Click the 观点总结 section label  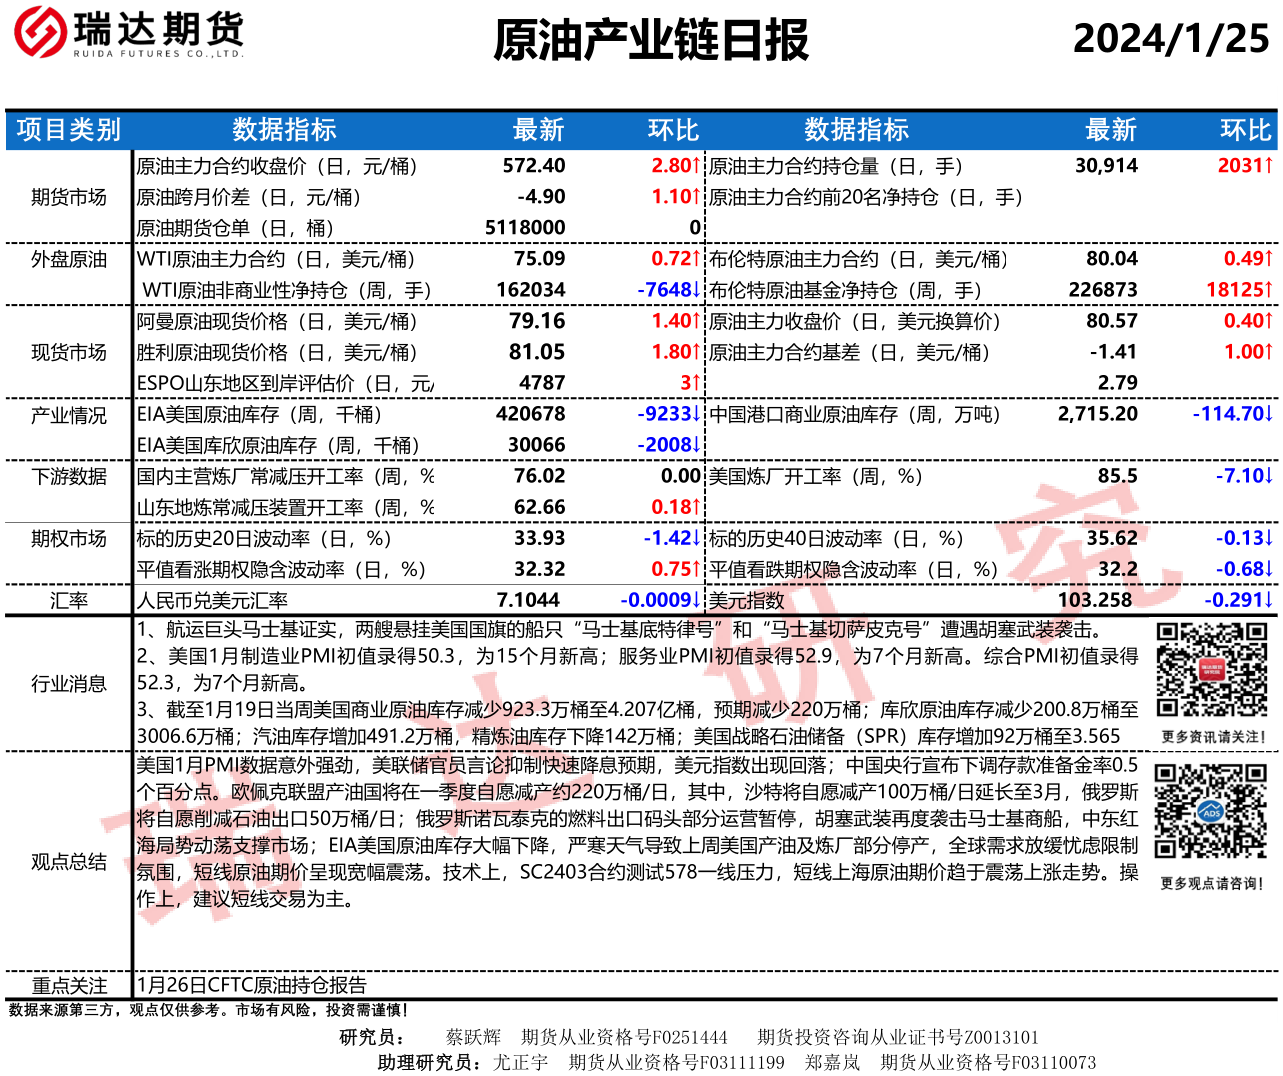tap(68, 861)
